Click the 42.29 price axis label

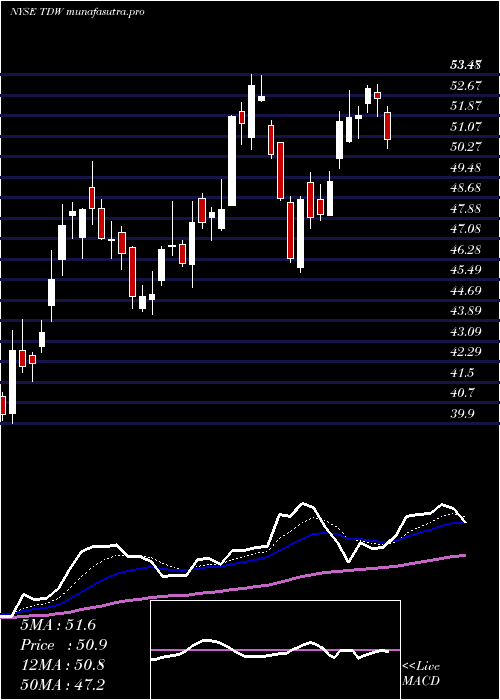point(465,352)
